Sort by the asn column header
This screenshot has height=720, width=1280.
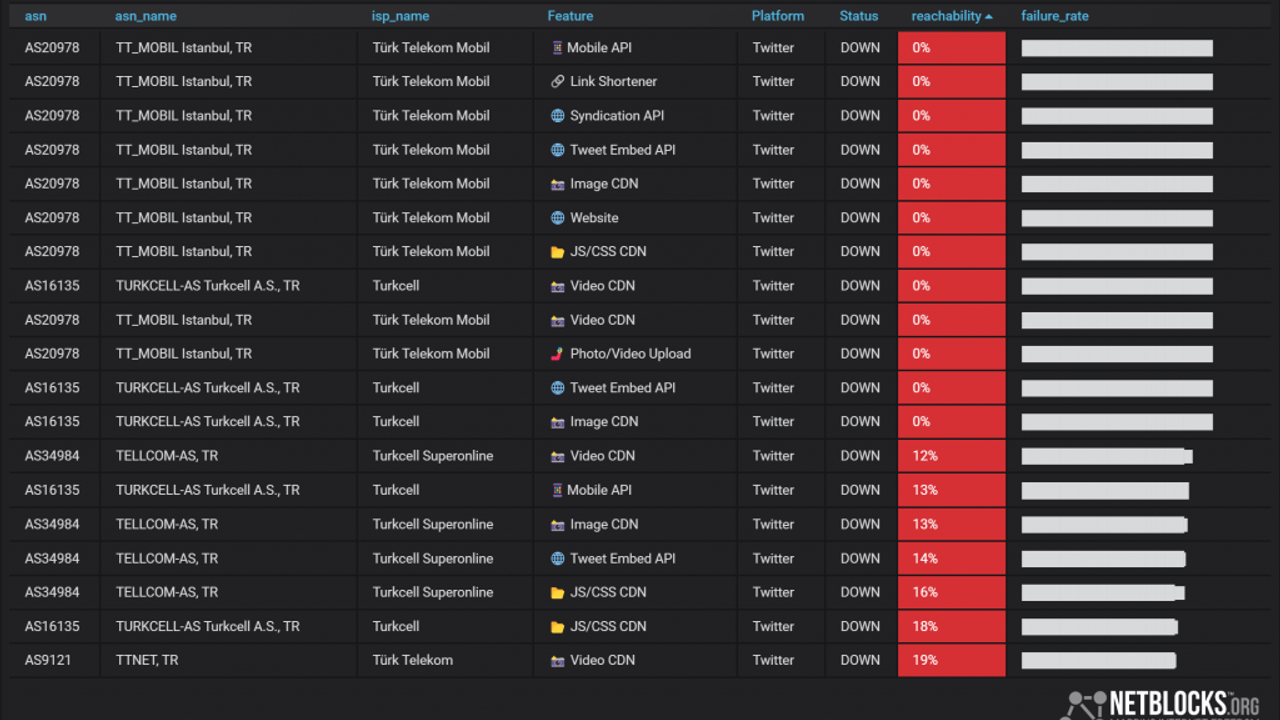[x=36, y=16]
